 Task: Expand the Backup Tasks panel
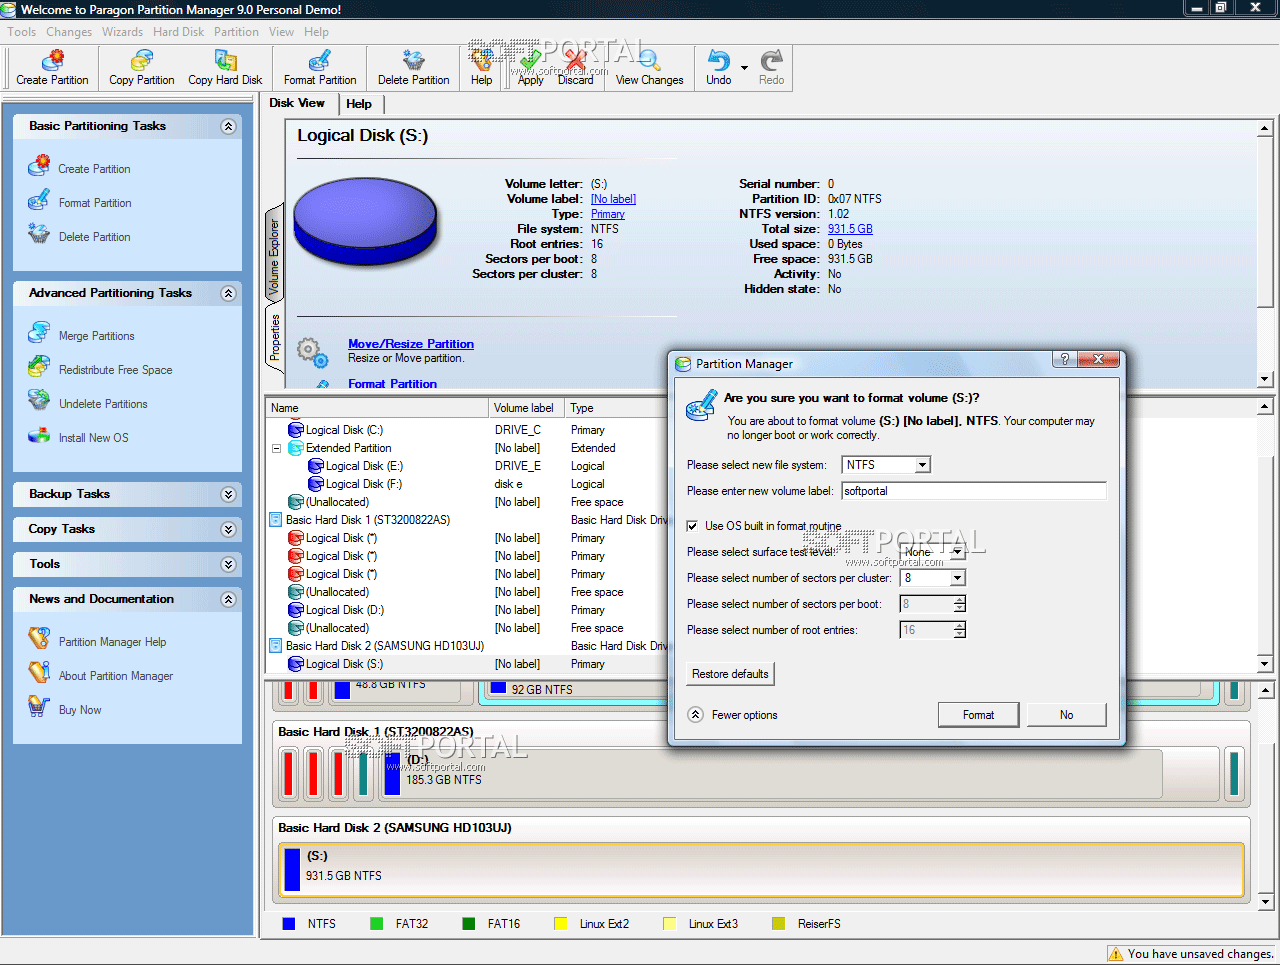tap(228, 495)
